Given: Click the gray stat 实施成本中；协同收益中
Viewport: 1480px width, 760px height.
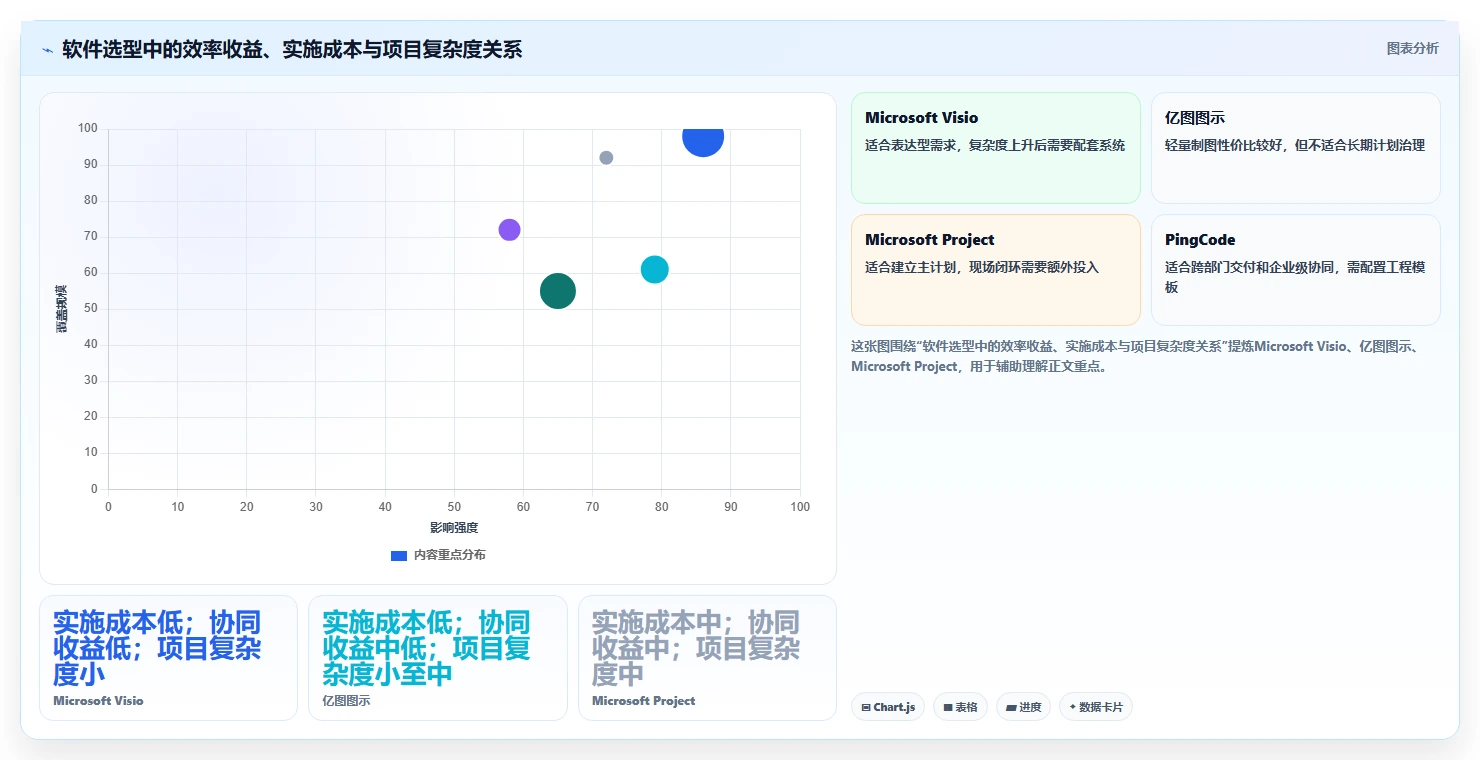Looking at the screenshot, I should tap(696, 648).
